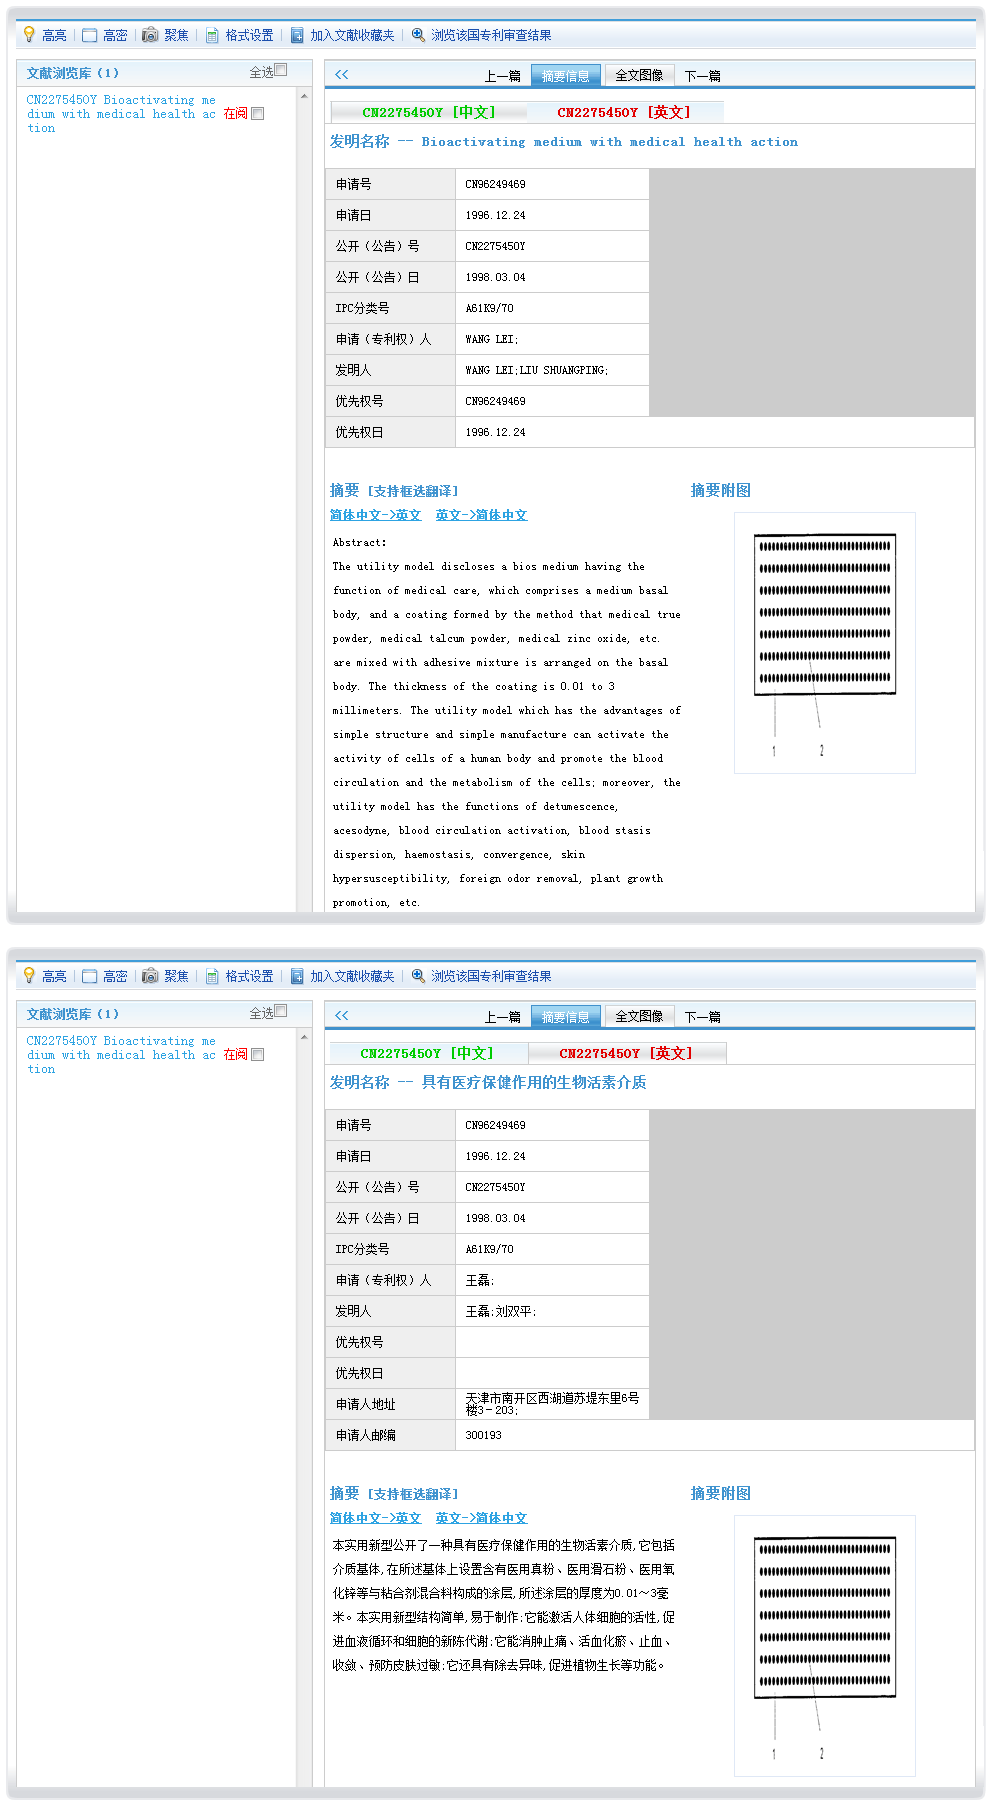
Task: Click the 聚焦 camera icon in the upper toolbar
Action: pyautogui.click(x=150, y=35)
